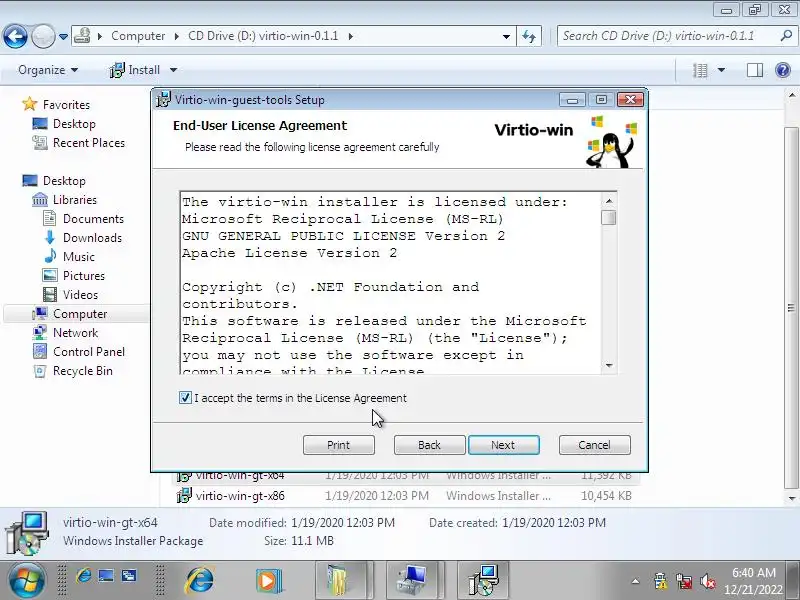The width and height of the screenshot is (800, 600).
Task: Show hidden tray icons arrow
Action: (x=635, y=581)
